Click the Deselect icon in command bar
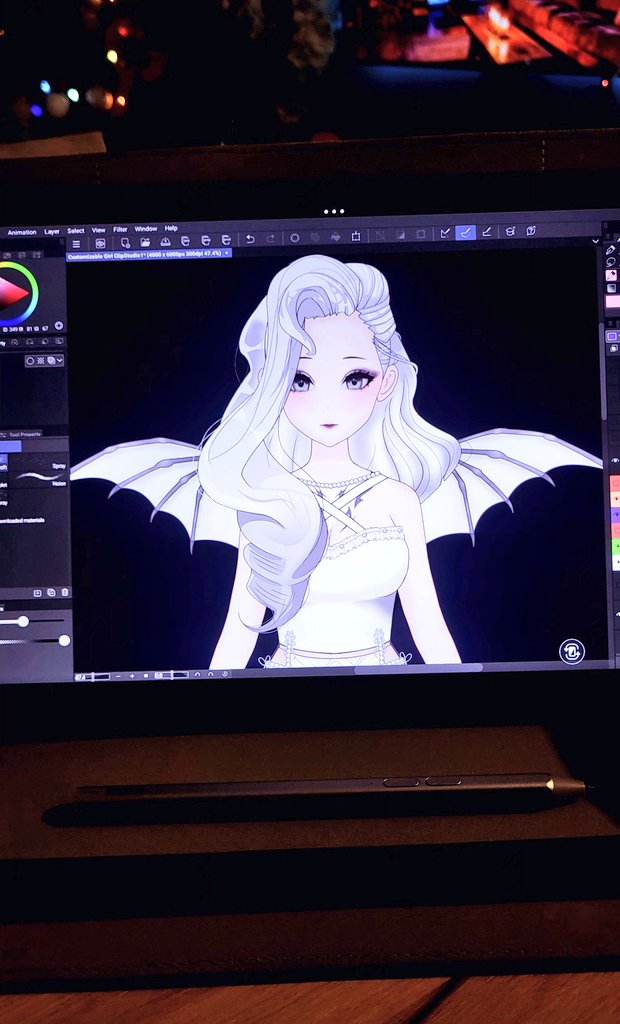Viewport: 620px width, 1024px height. click(379, 234)
